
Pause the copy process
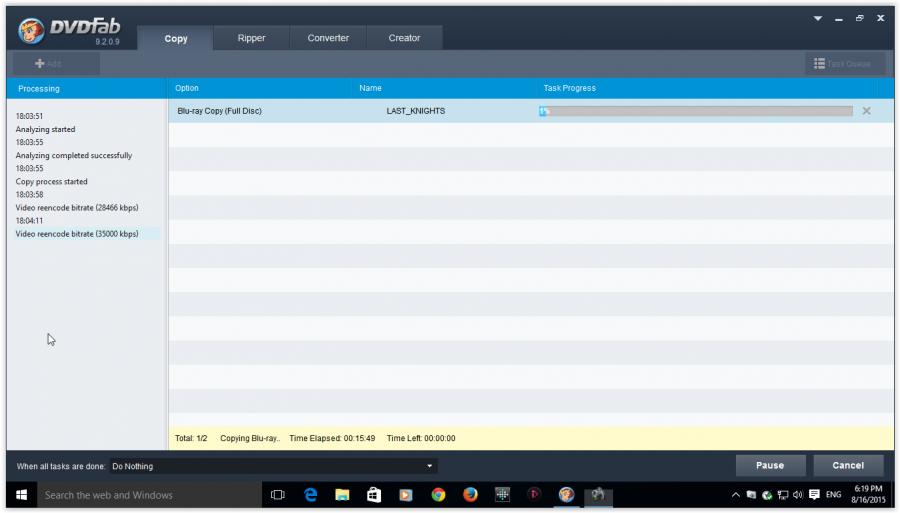pos(770,465)
